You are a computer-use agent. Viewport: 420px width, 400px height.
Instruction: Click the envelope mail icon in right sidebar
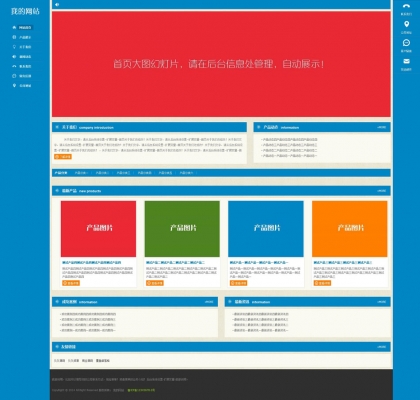pos(406,61)
